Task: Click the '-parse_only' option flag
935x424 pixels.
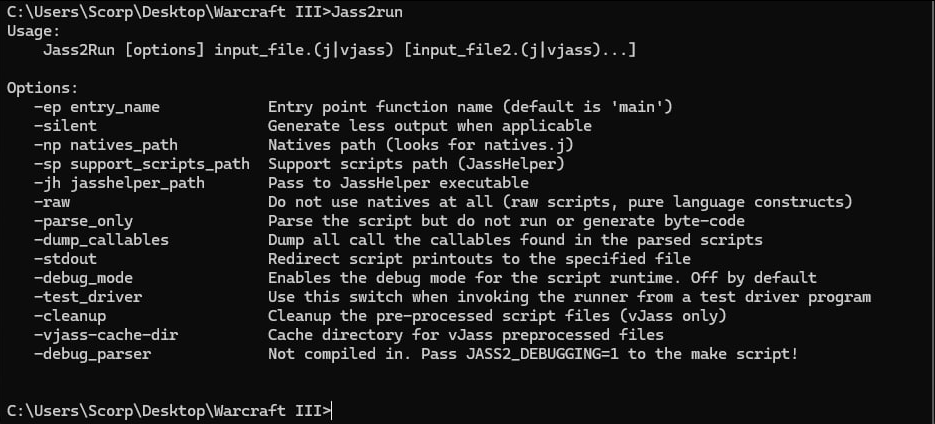Action: [83, 221]
